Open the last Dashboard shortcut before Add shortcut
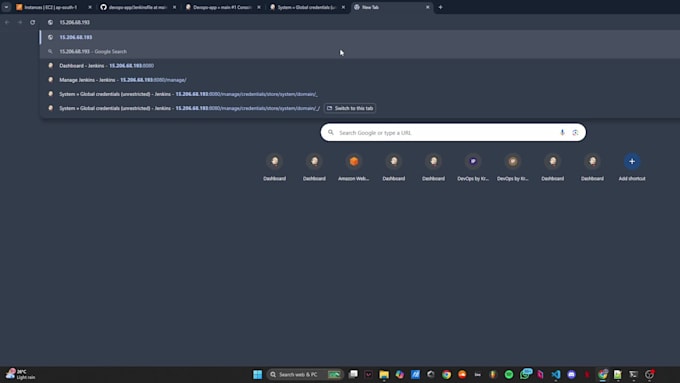 (592, 167)
